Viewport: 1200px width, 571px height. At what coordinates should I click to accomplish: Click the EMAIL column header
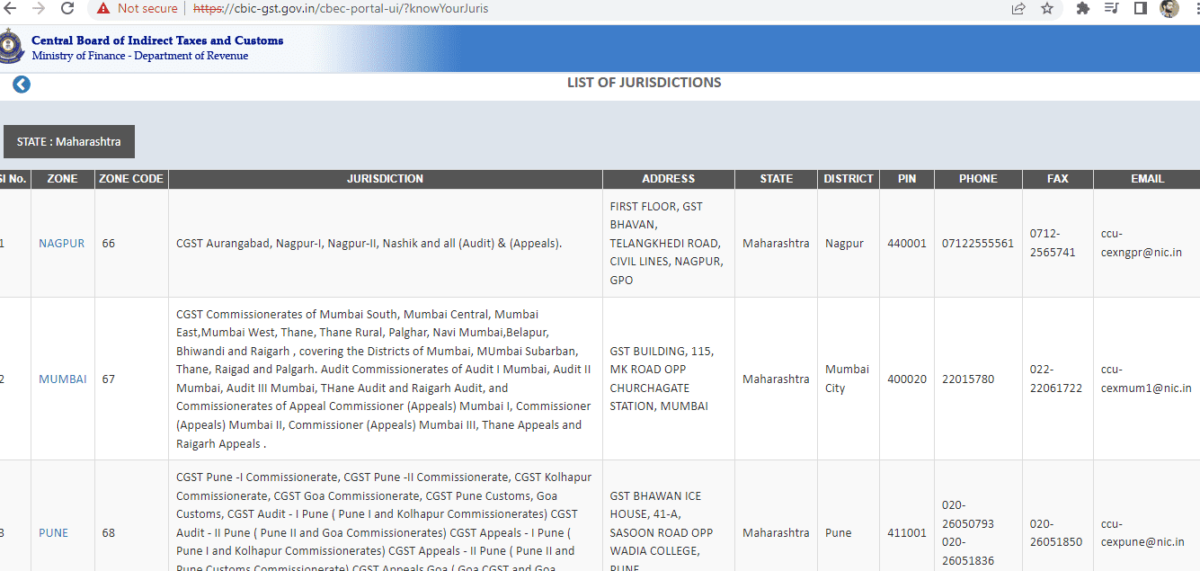[x=1147, y=179]
